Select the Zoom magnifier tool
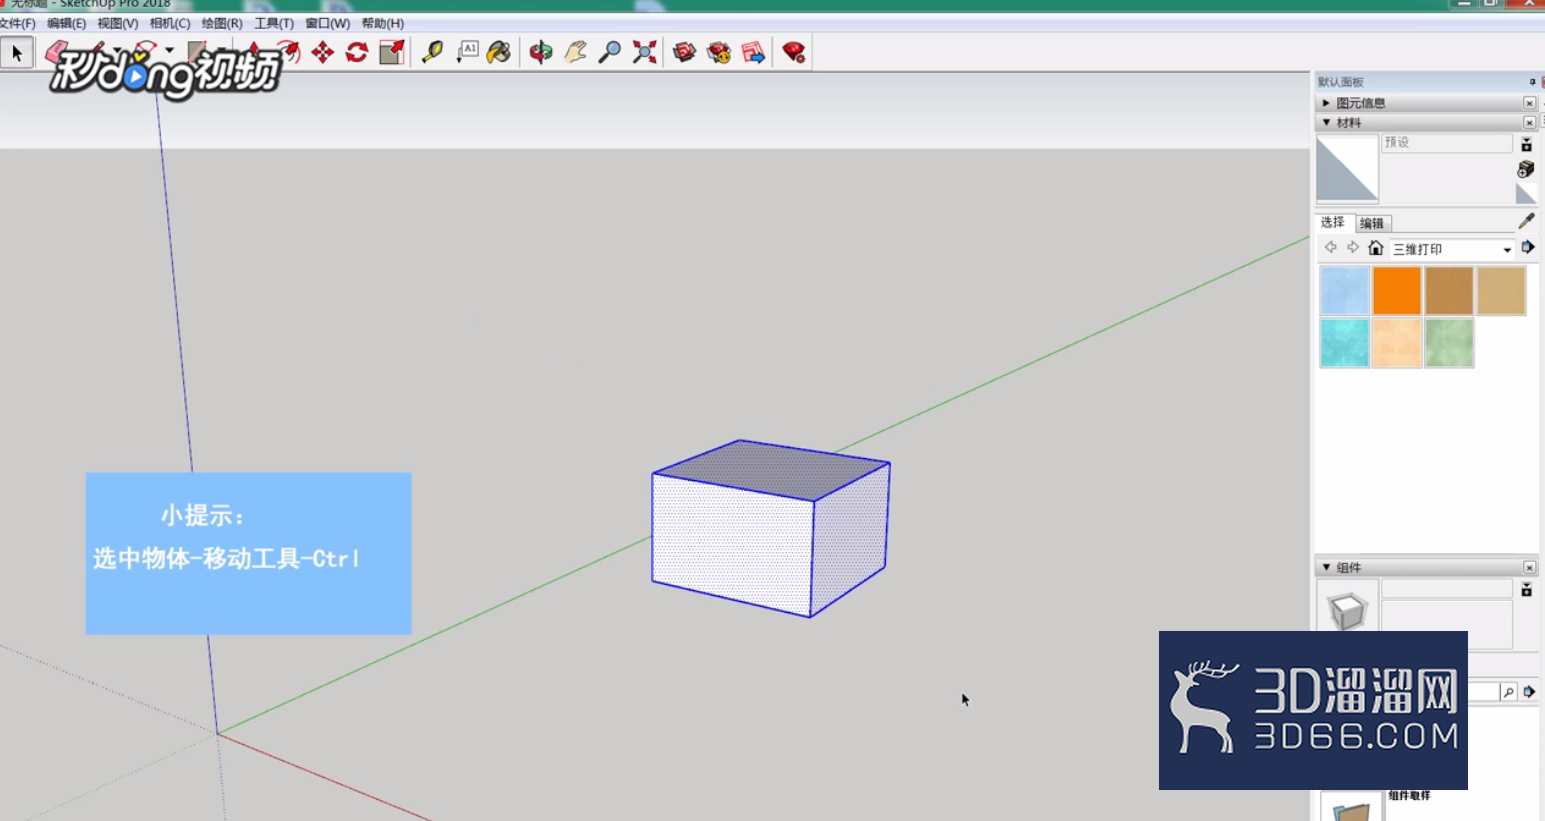 click(x=609, y=53)
